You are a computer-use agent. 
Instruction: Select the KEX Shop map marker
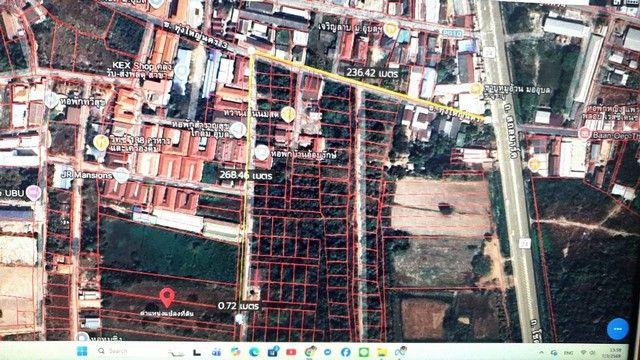182,71
